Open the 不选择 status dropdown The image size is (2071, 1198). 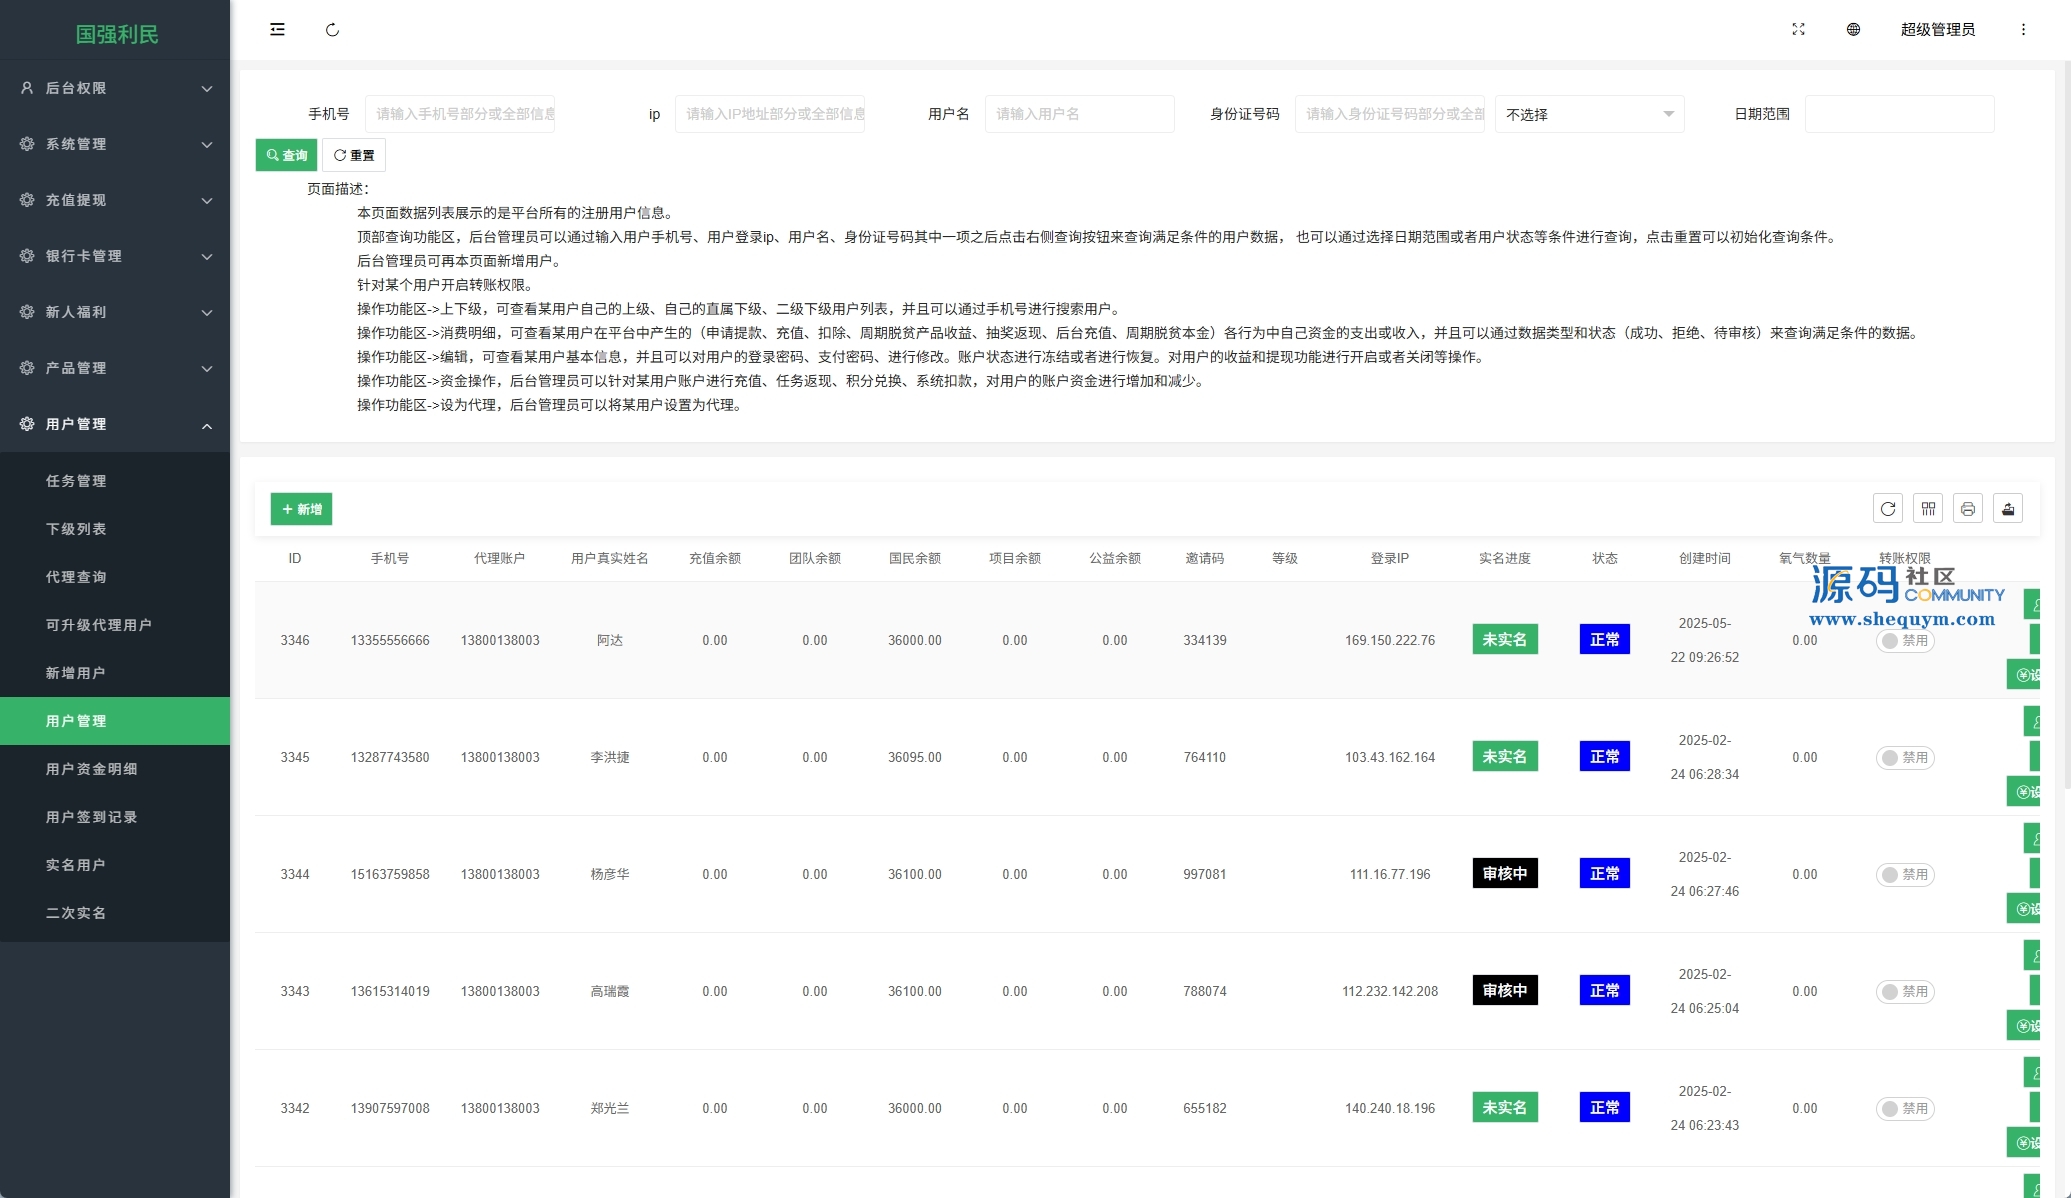pyautogui.click(x=1588, y=114)
